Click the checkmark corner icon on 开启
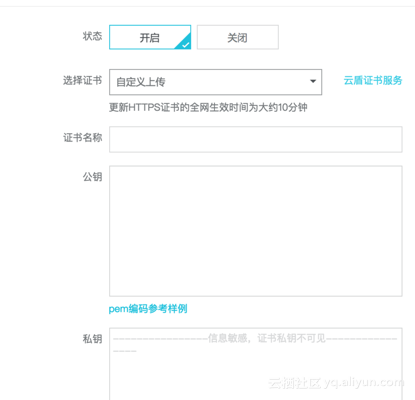Viewport: 415px width, 400px height. click(185, 43)
